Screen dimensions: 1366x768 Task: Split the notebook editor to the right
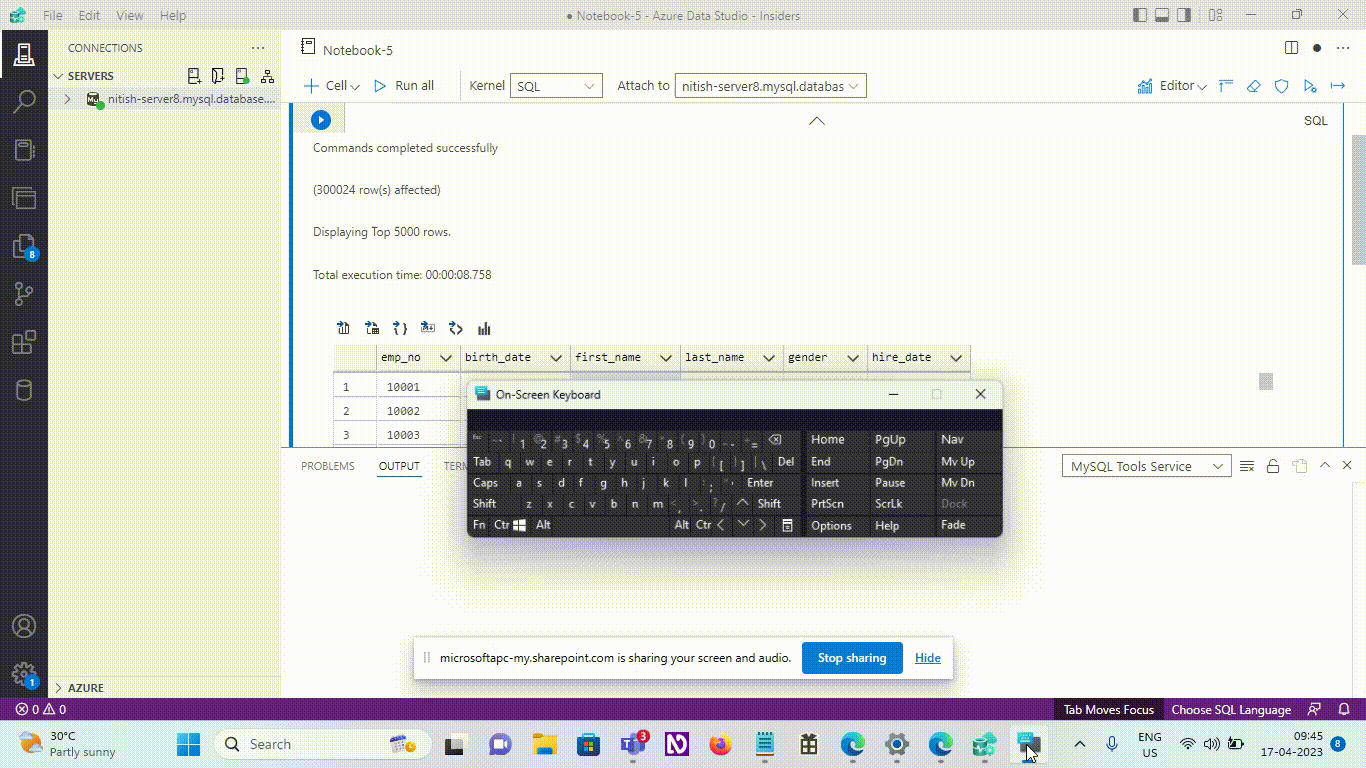point(1291,48)
